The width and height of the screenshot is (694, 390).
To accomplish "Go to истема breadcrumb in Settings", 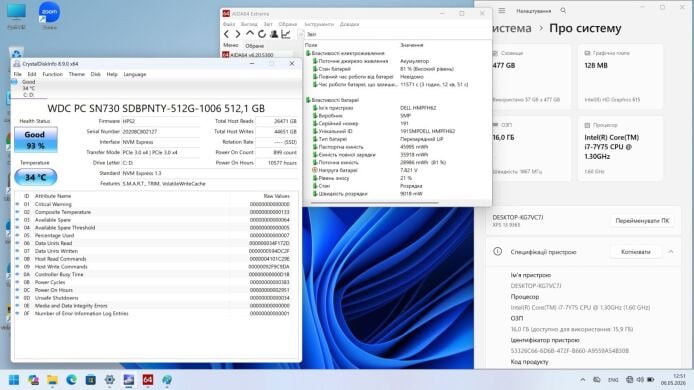I will (x=512, y=28).
